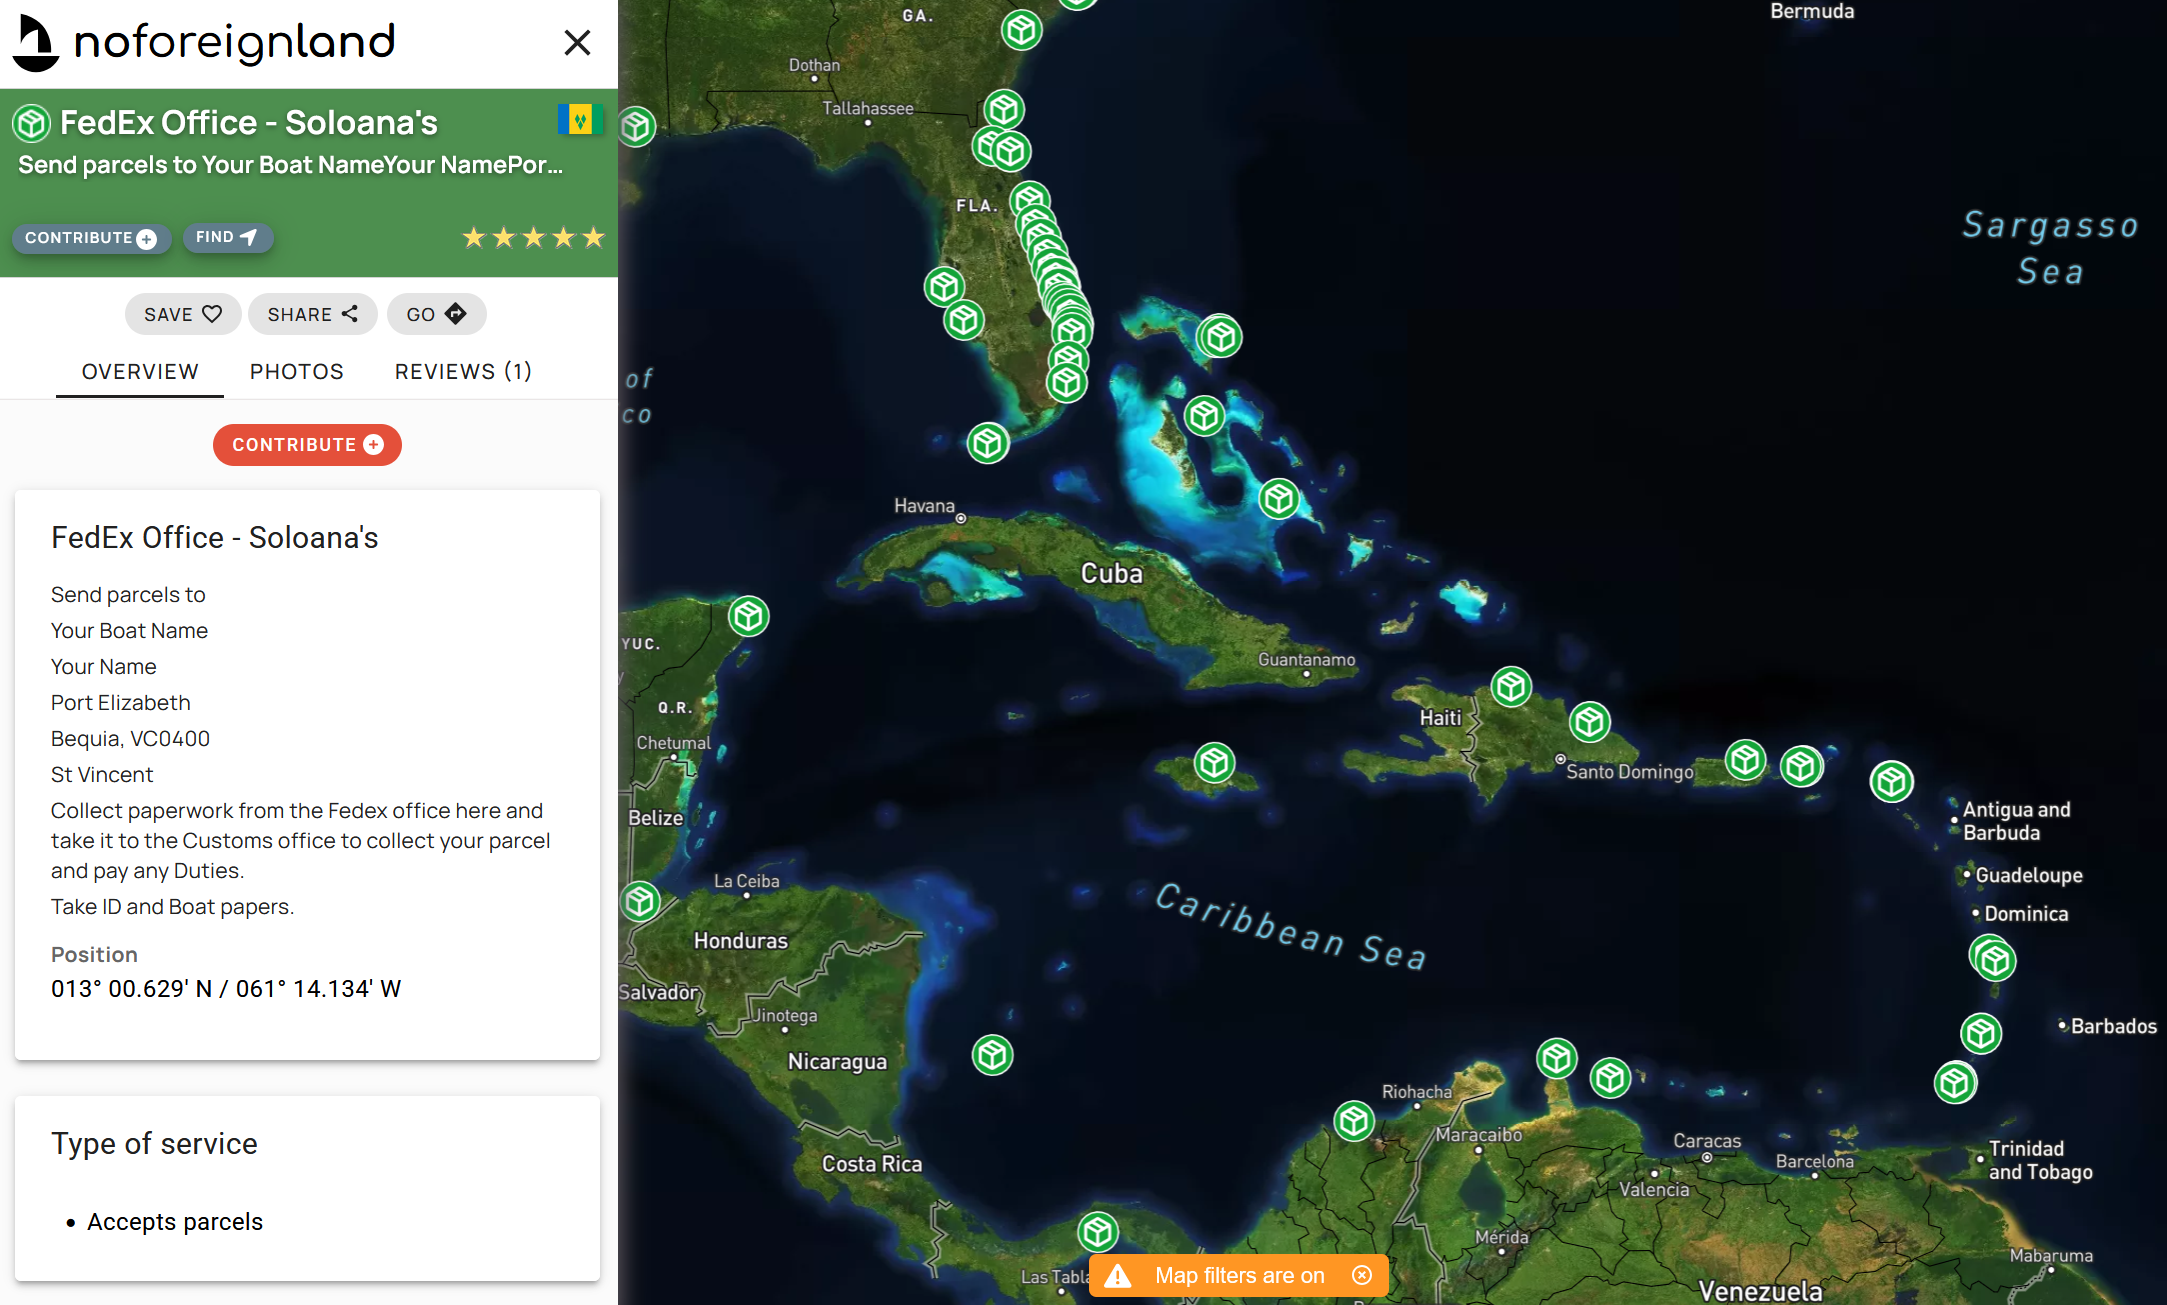Select the parcel marker east of Nicaragua

[993, 1055]
